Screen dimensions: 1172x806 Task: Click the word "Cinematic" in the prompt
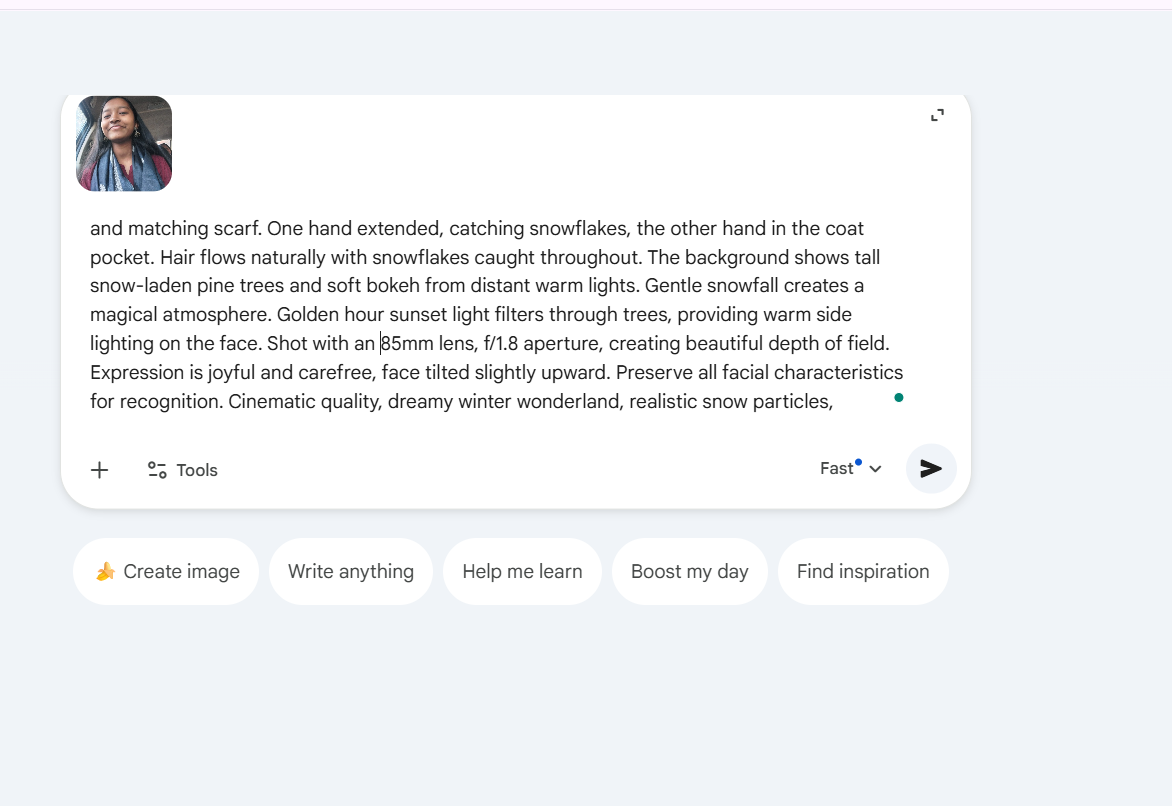click(x=270, y=402)
